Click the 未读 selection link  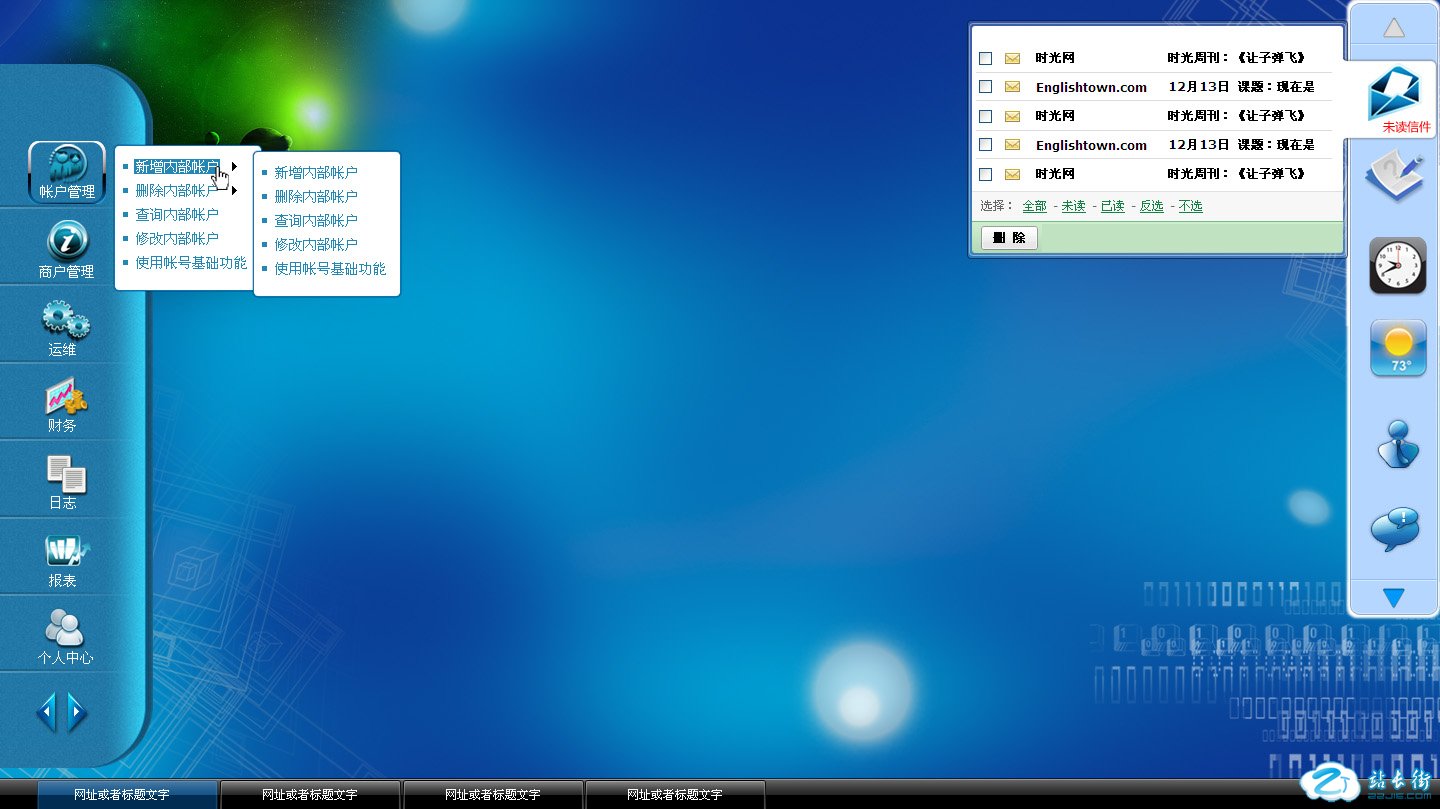[x=1073, y=206]
